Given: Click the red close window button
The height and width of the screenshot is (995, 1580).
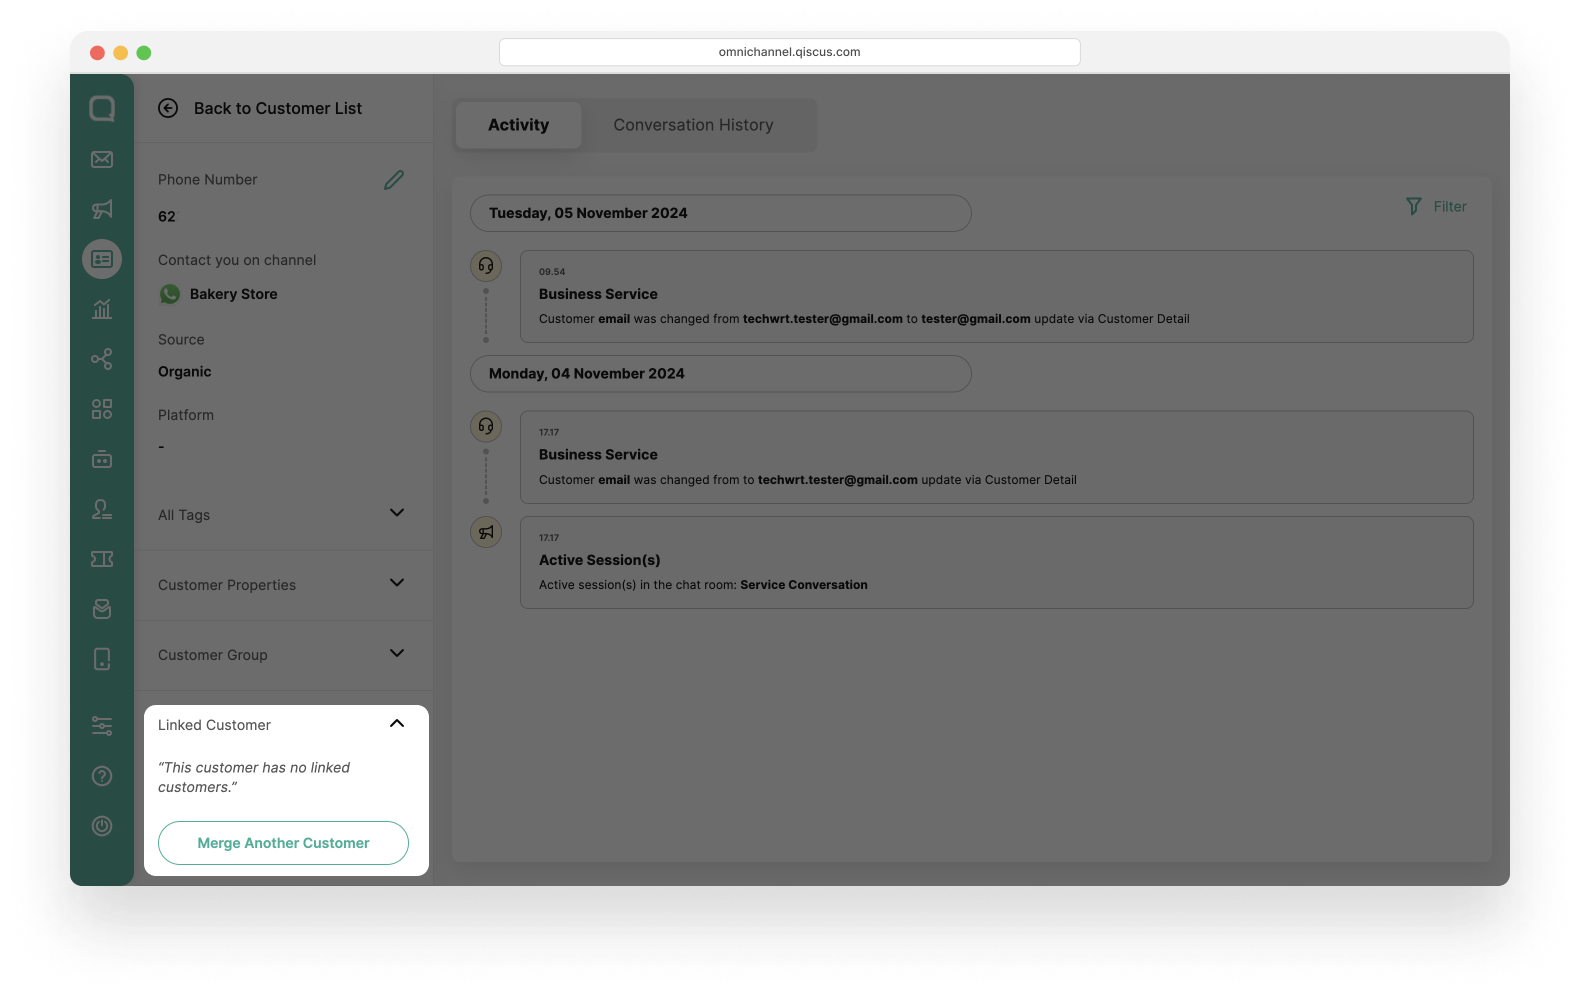Looking at the screenshot, I should tap(97, 53).
